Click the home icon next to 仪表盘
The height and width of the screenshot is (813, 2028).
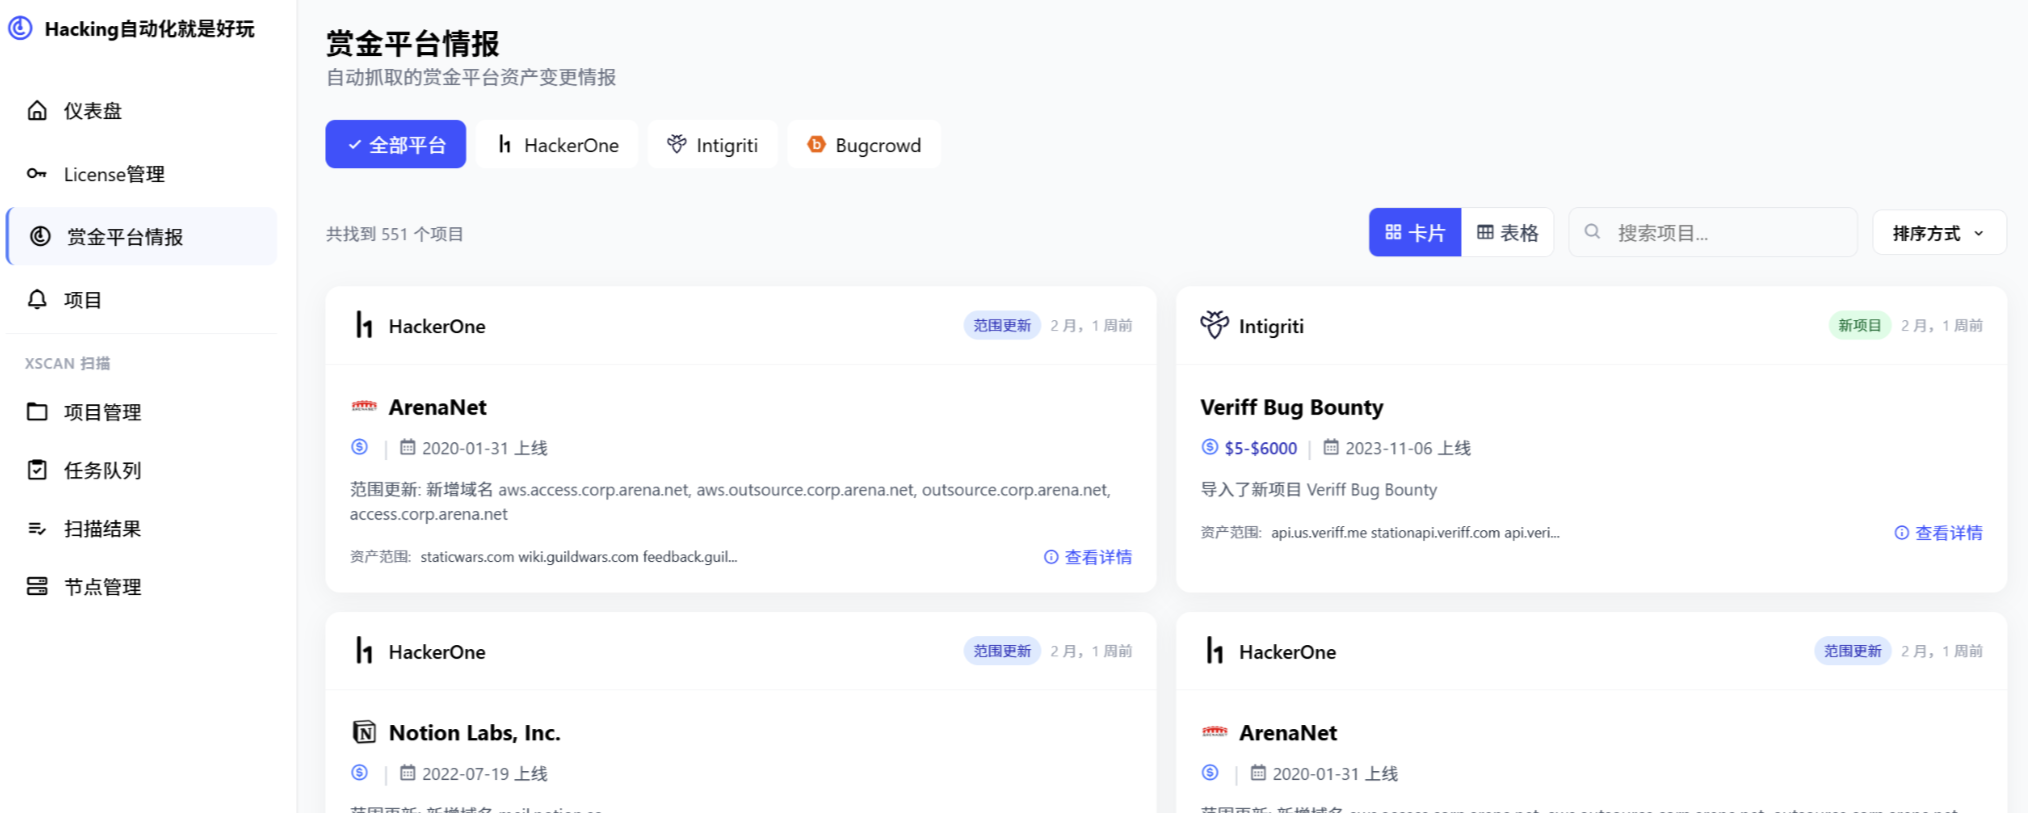click(x=37, y=110)
